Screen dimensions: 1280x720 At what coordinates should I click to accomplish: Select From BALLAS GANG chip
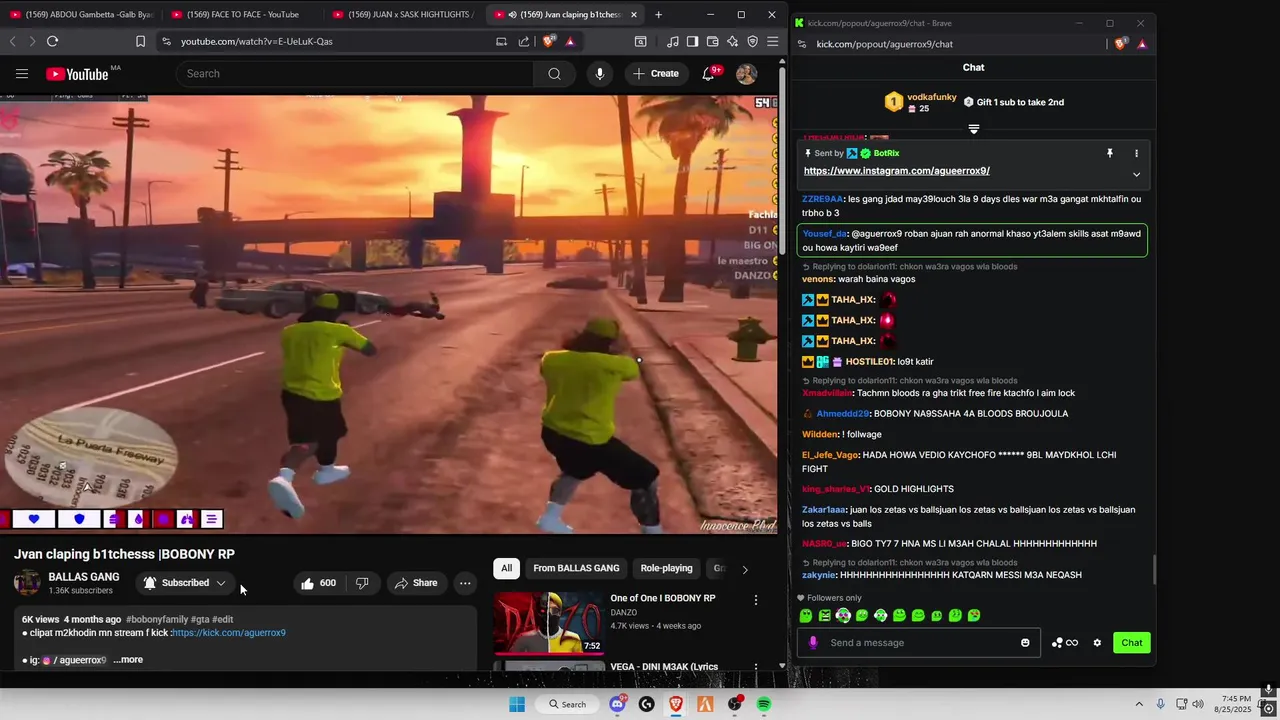click(576, 568)
